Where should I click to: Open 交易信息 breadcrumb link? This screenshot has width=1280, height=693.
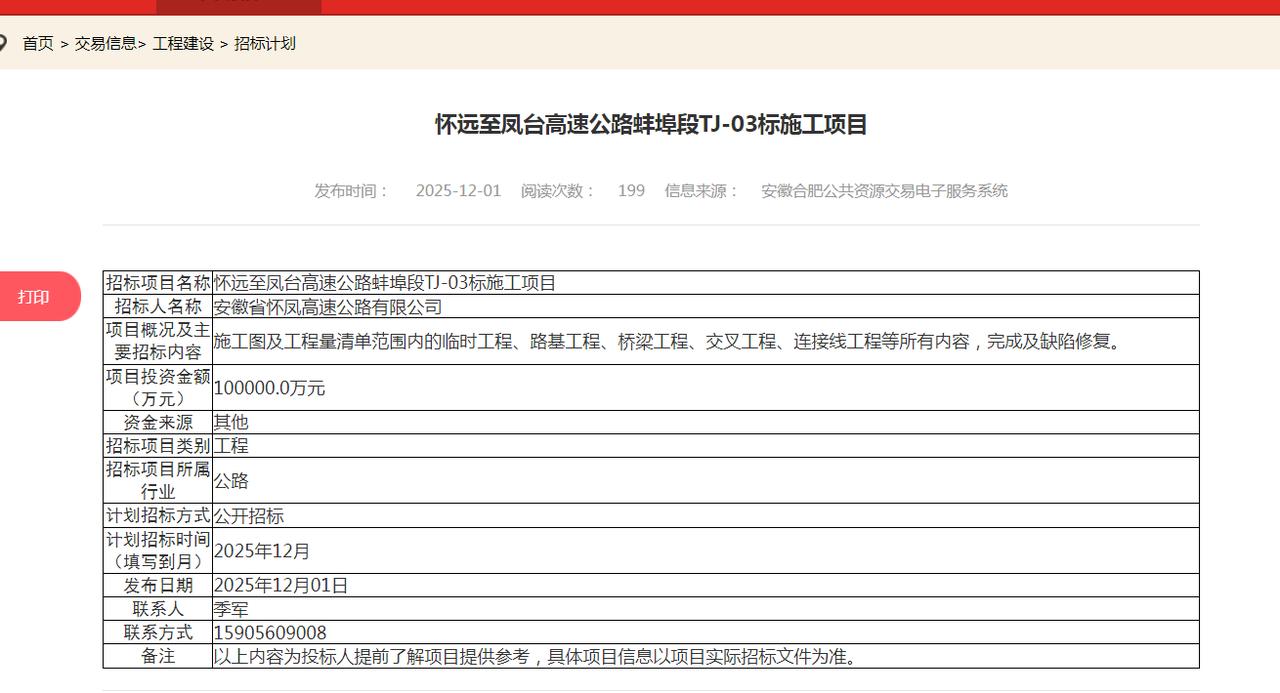105,44
